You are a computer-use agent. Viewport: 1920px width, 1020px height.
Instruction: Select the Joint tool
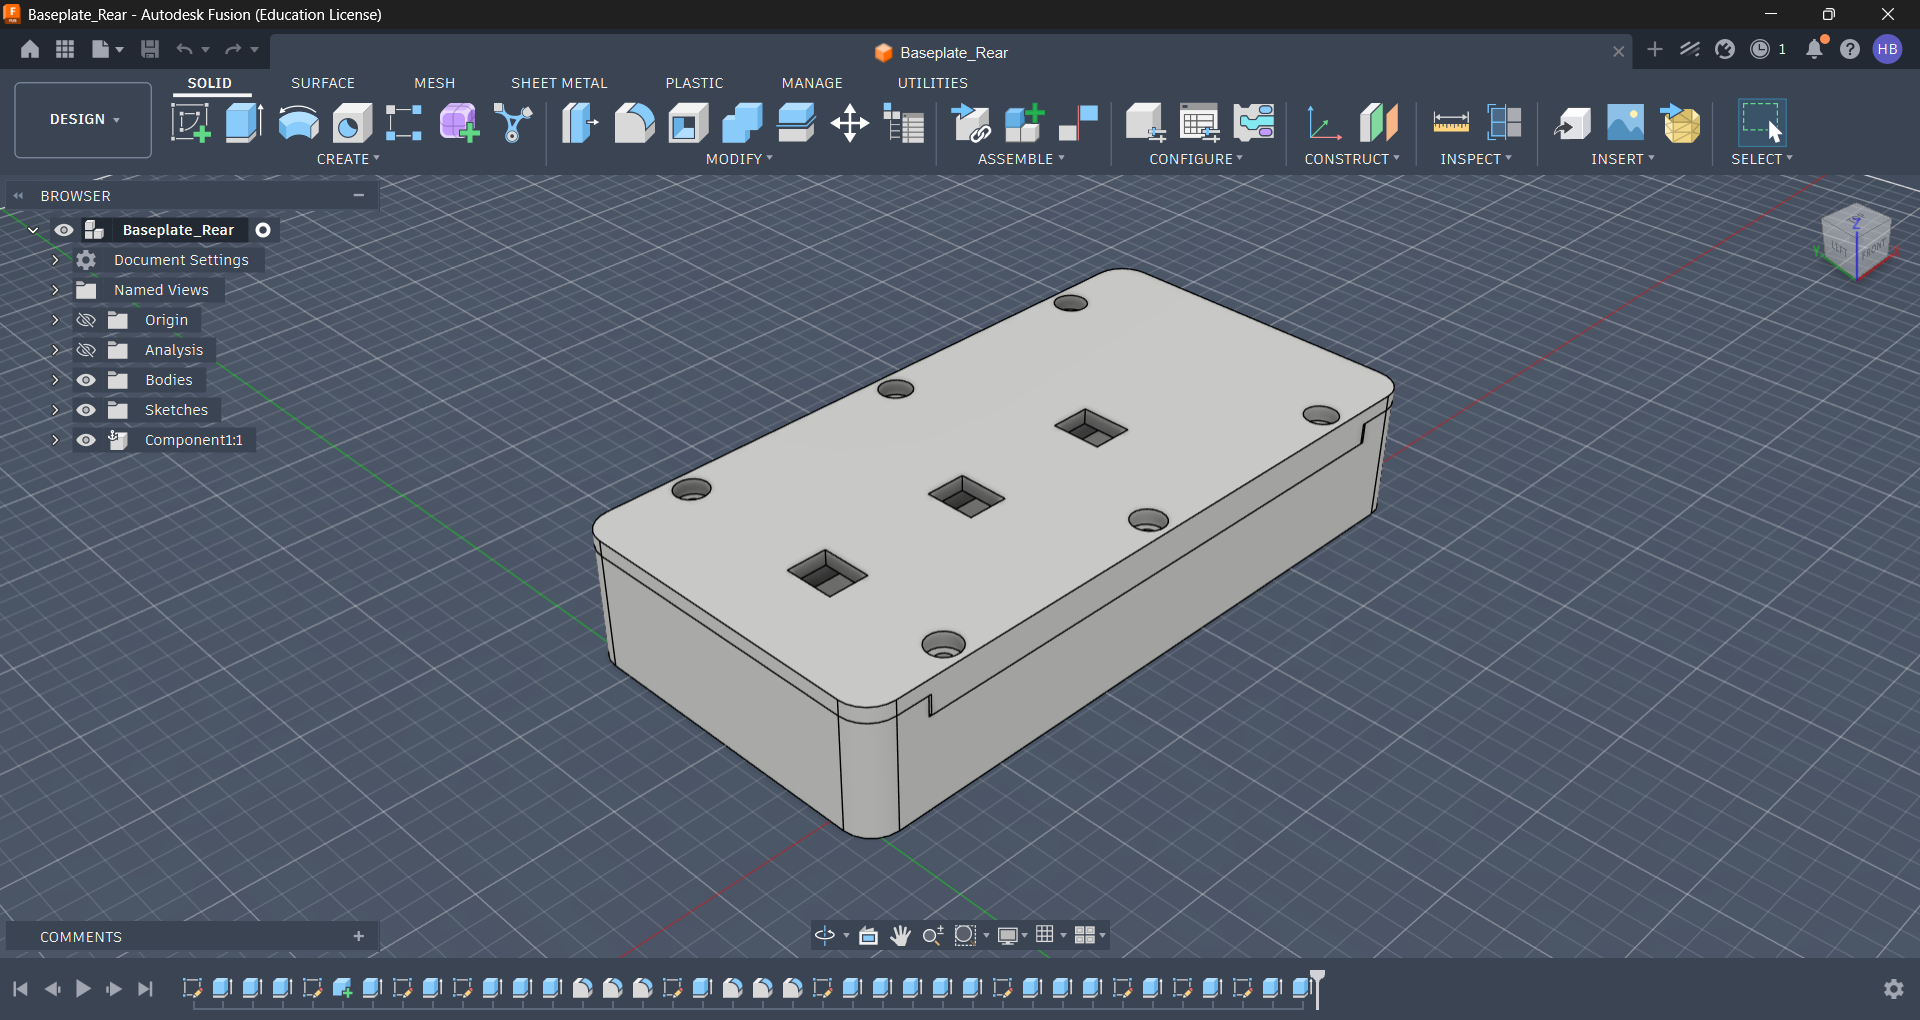click(x=1079, y=123)
